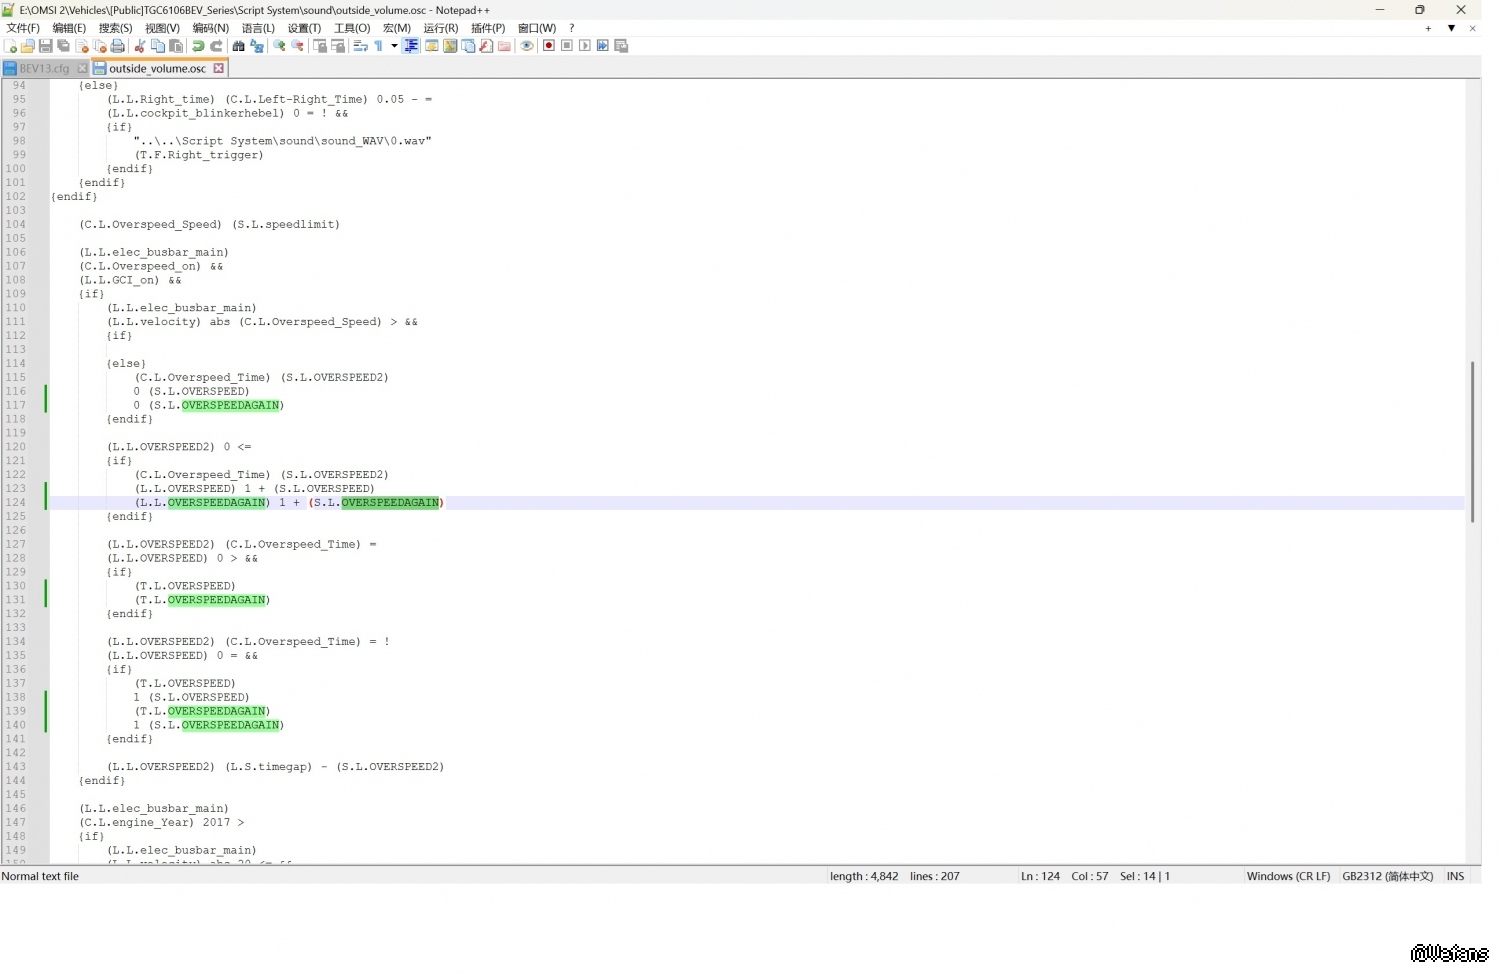This screenshot has width=1500, height=974.
Task: Click the vertical scrollbar thumb
Action: click(1472, 440)
